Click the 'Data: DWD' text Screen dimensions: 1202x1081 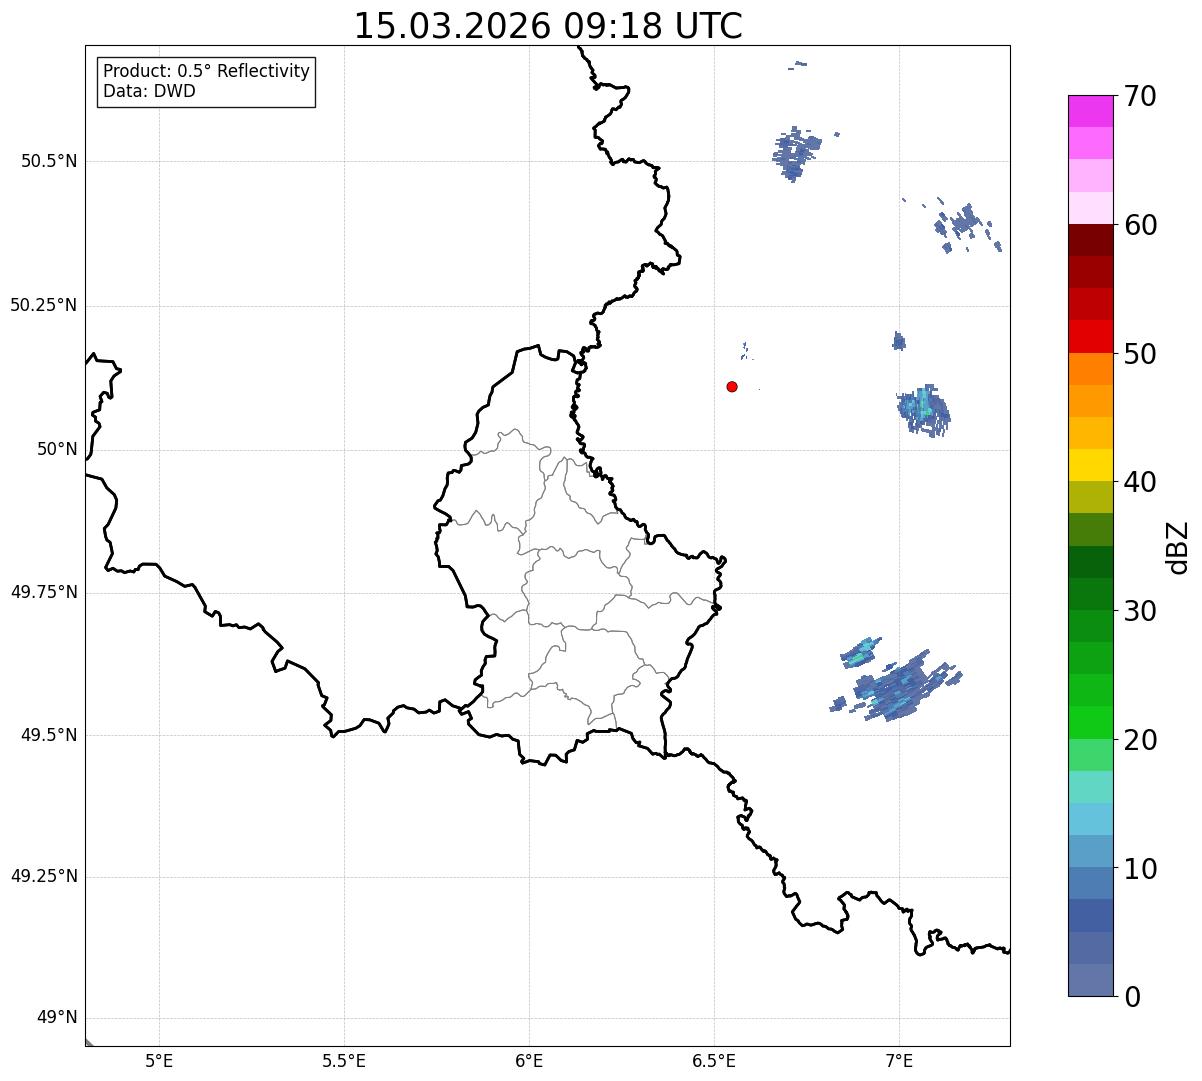(149, 91)
